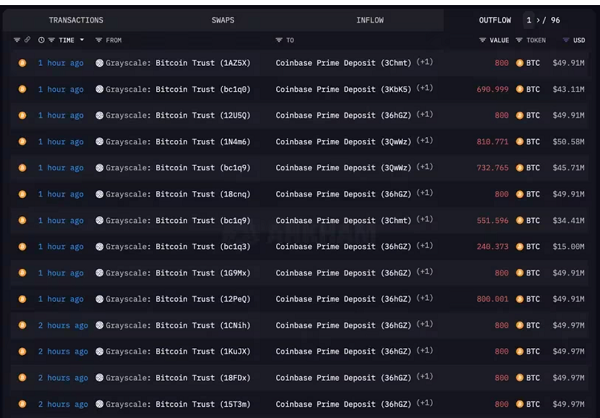600x418 pixels.
Task: Toggle TIME column sort order arrow
Action: pos(82,40)
